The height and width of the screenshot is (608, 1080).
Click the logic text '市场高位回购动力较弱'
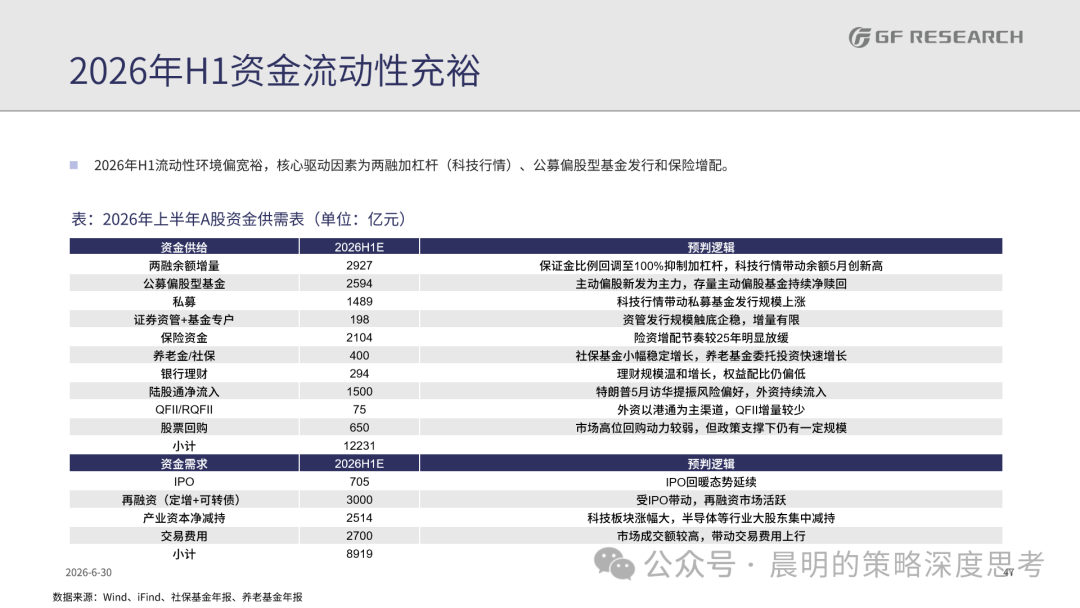click(634, 428)
